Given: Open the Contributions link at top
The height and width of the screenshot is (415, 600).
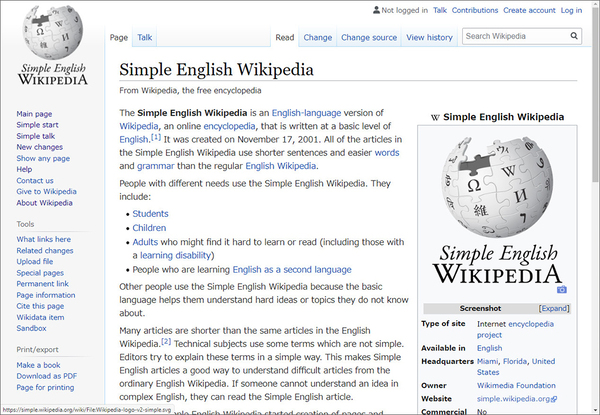Looking at the screenshot, I should click(475, 10).
